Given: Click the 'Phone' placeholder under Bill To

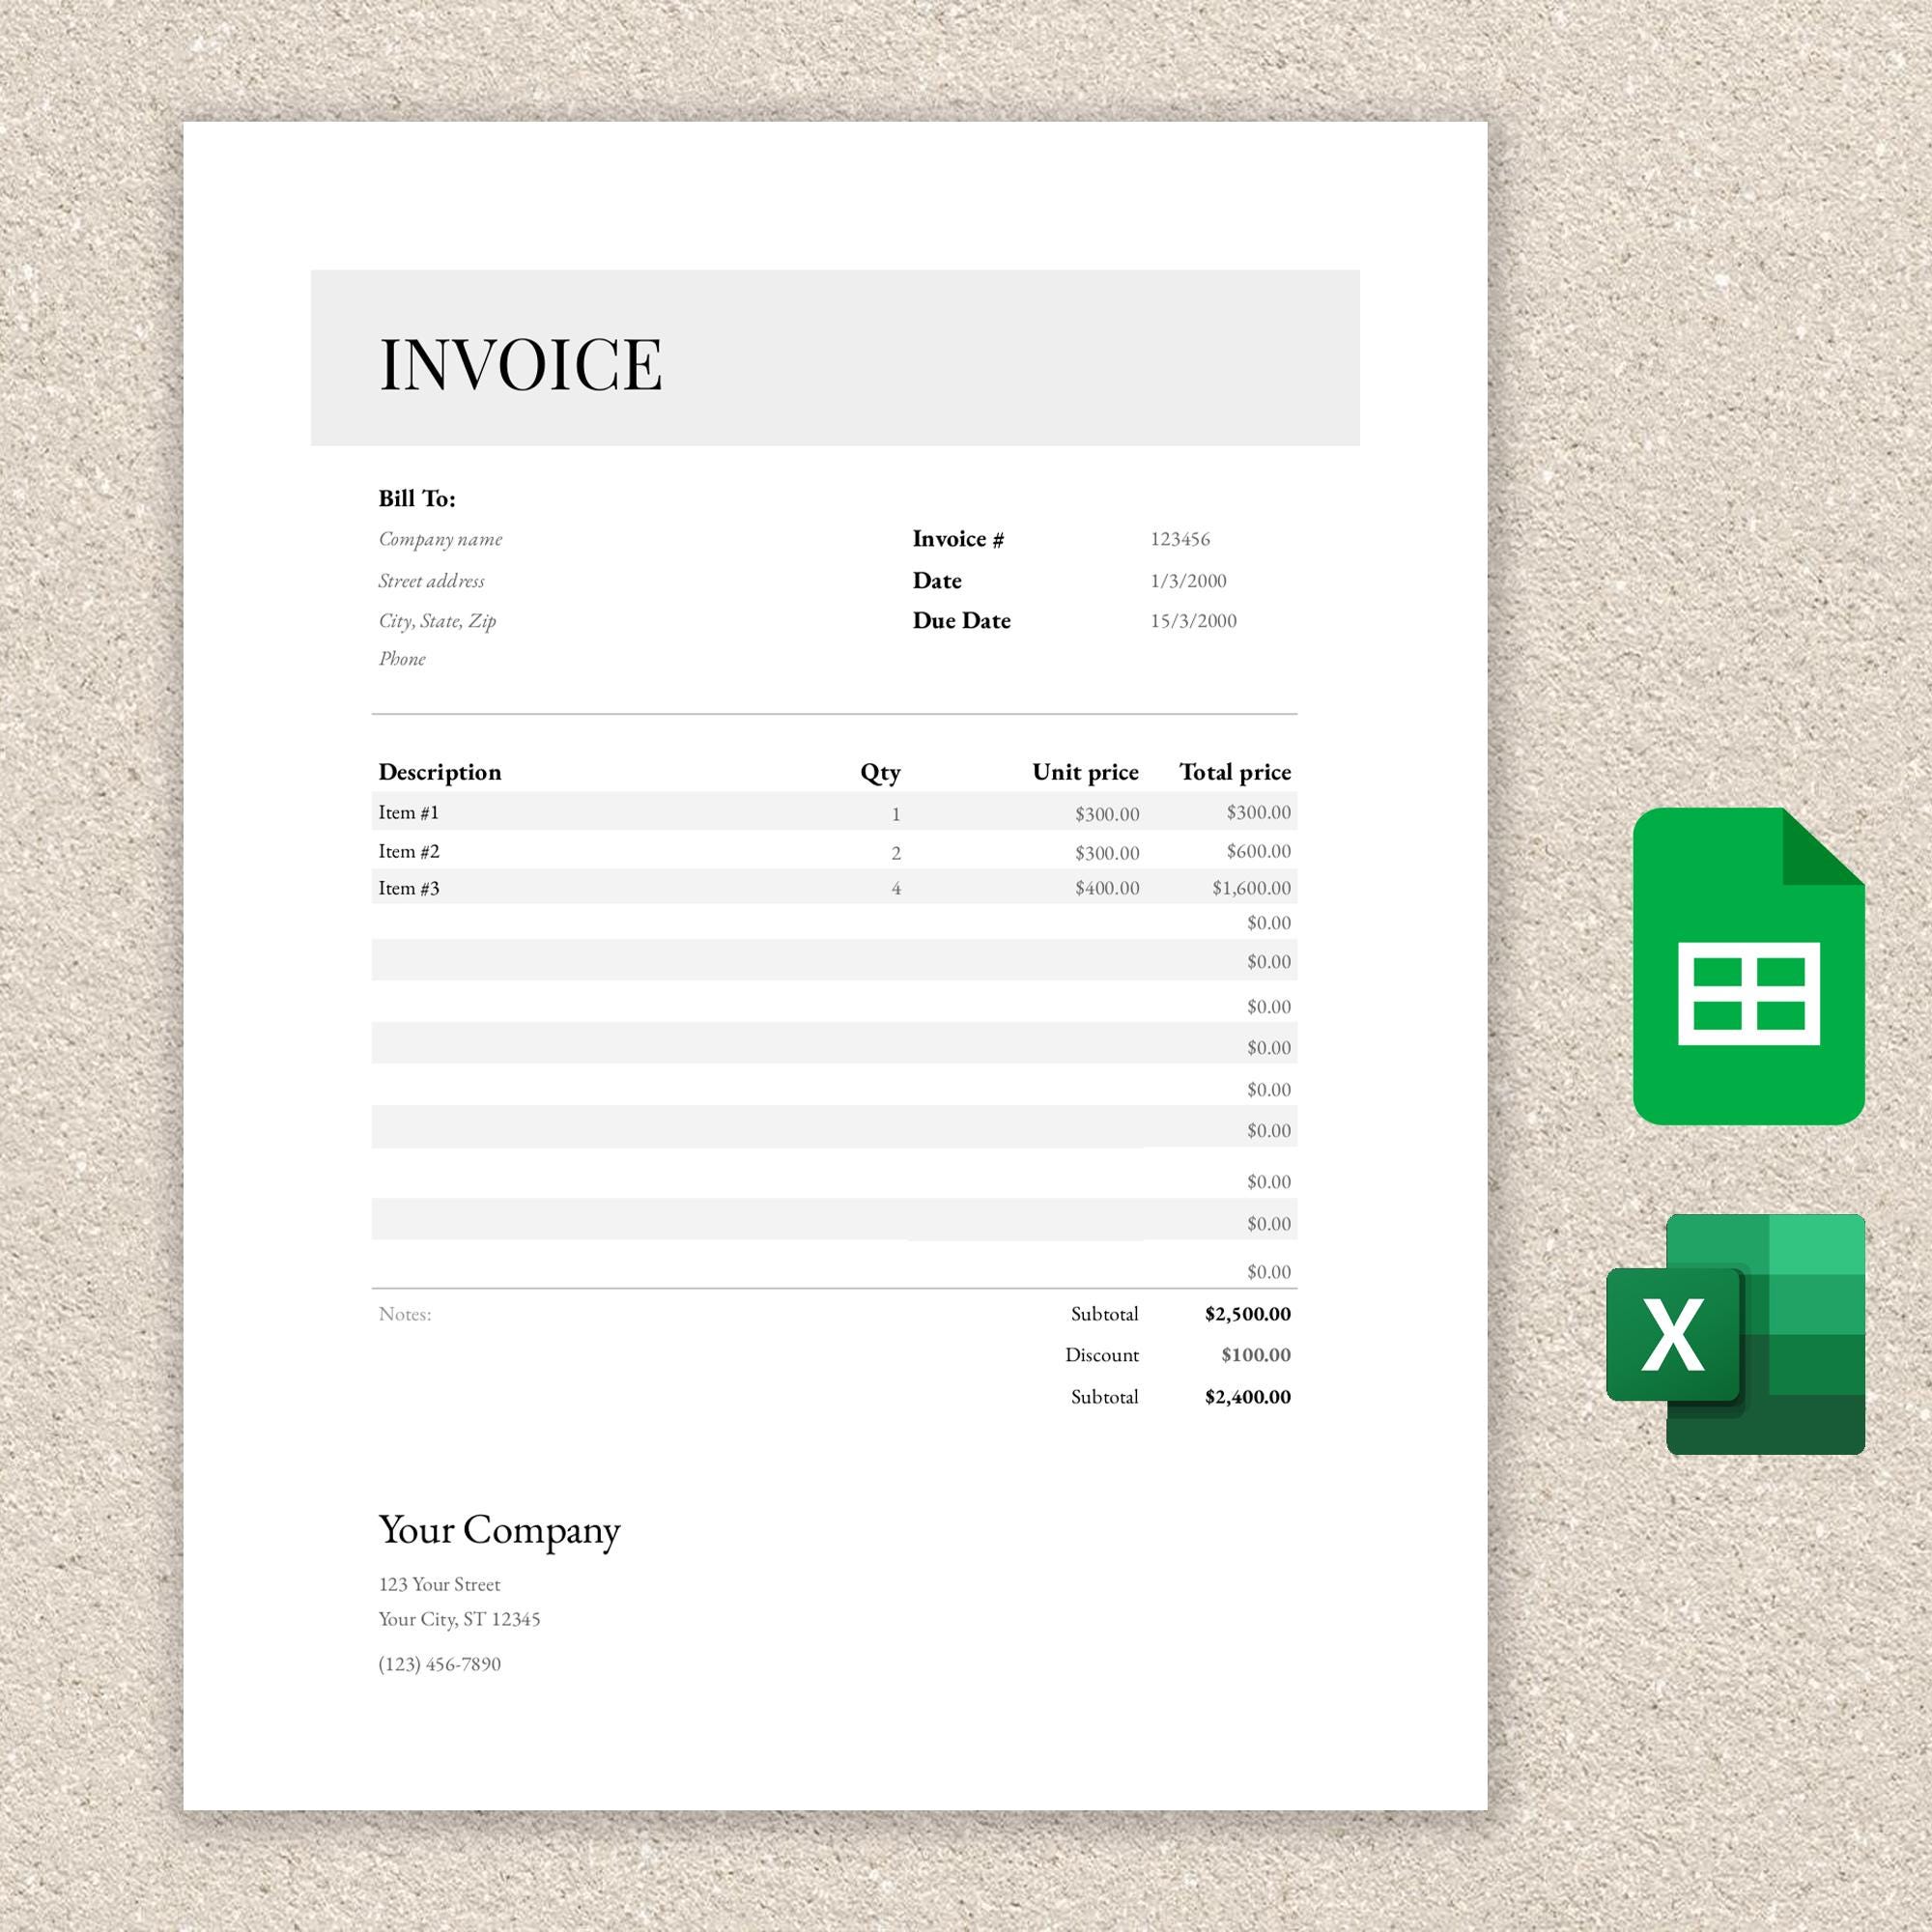Looking at the screenshot, I should [402, 658].
